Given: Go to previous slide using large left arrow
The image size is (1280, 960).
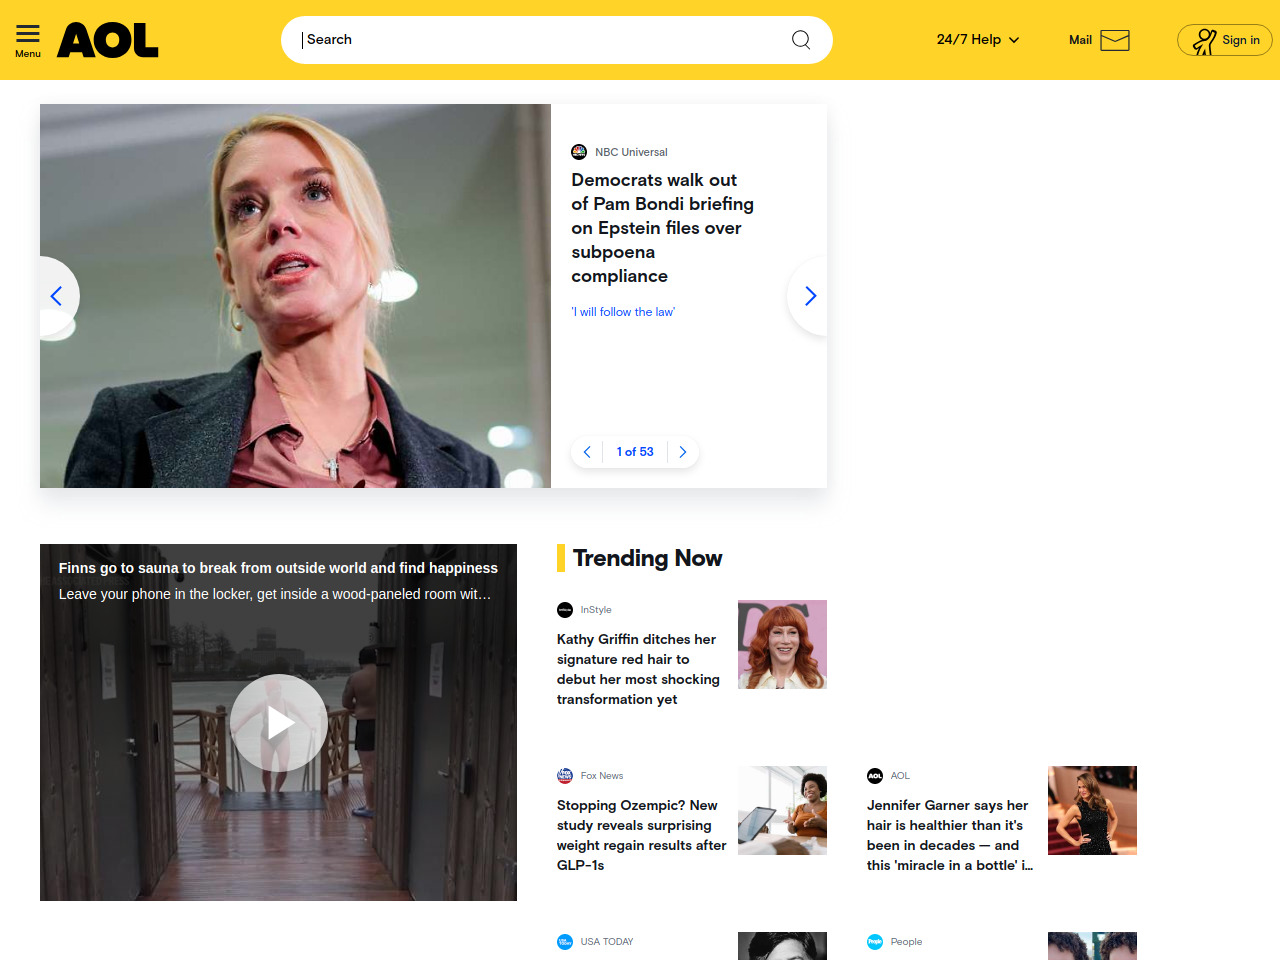Looking at the screenshot, I should pyautogui.click(x=57, y=296).
